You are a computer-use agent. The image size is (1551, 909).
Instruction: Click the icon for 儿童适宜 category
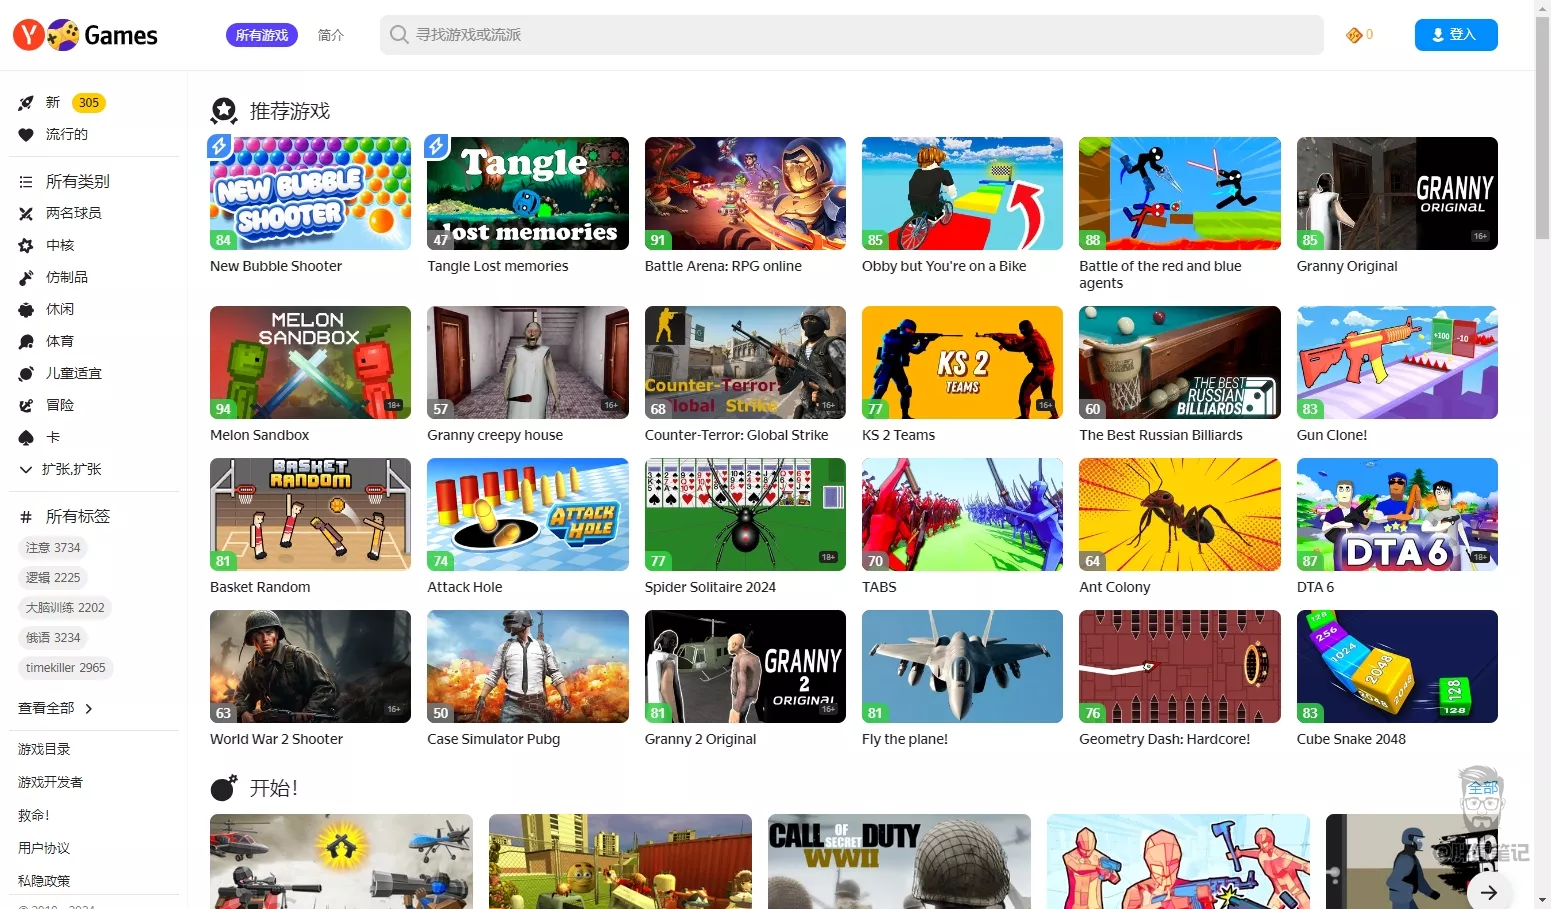(x=26, y=373)
